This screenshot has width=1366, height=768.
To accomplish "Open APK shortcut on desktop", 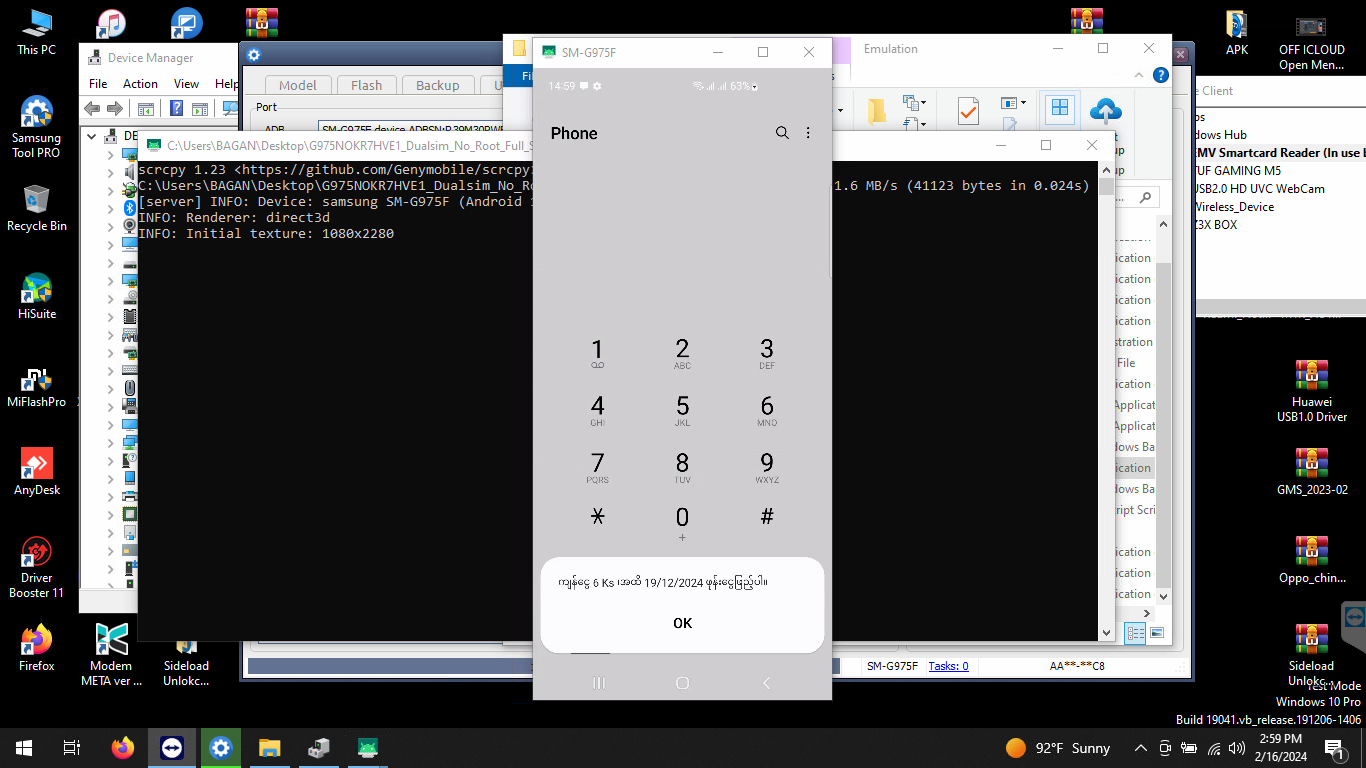I will pyautogui.click(x=1237, y=33).
